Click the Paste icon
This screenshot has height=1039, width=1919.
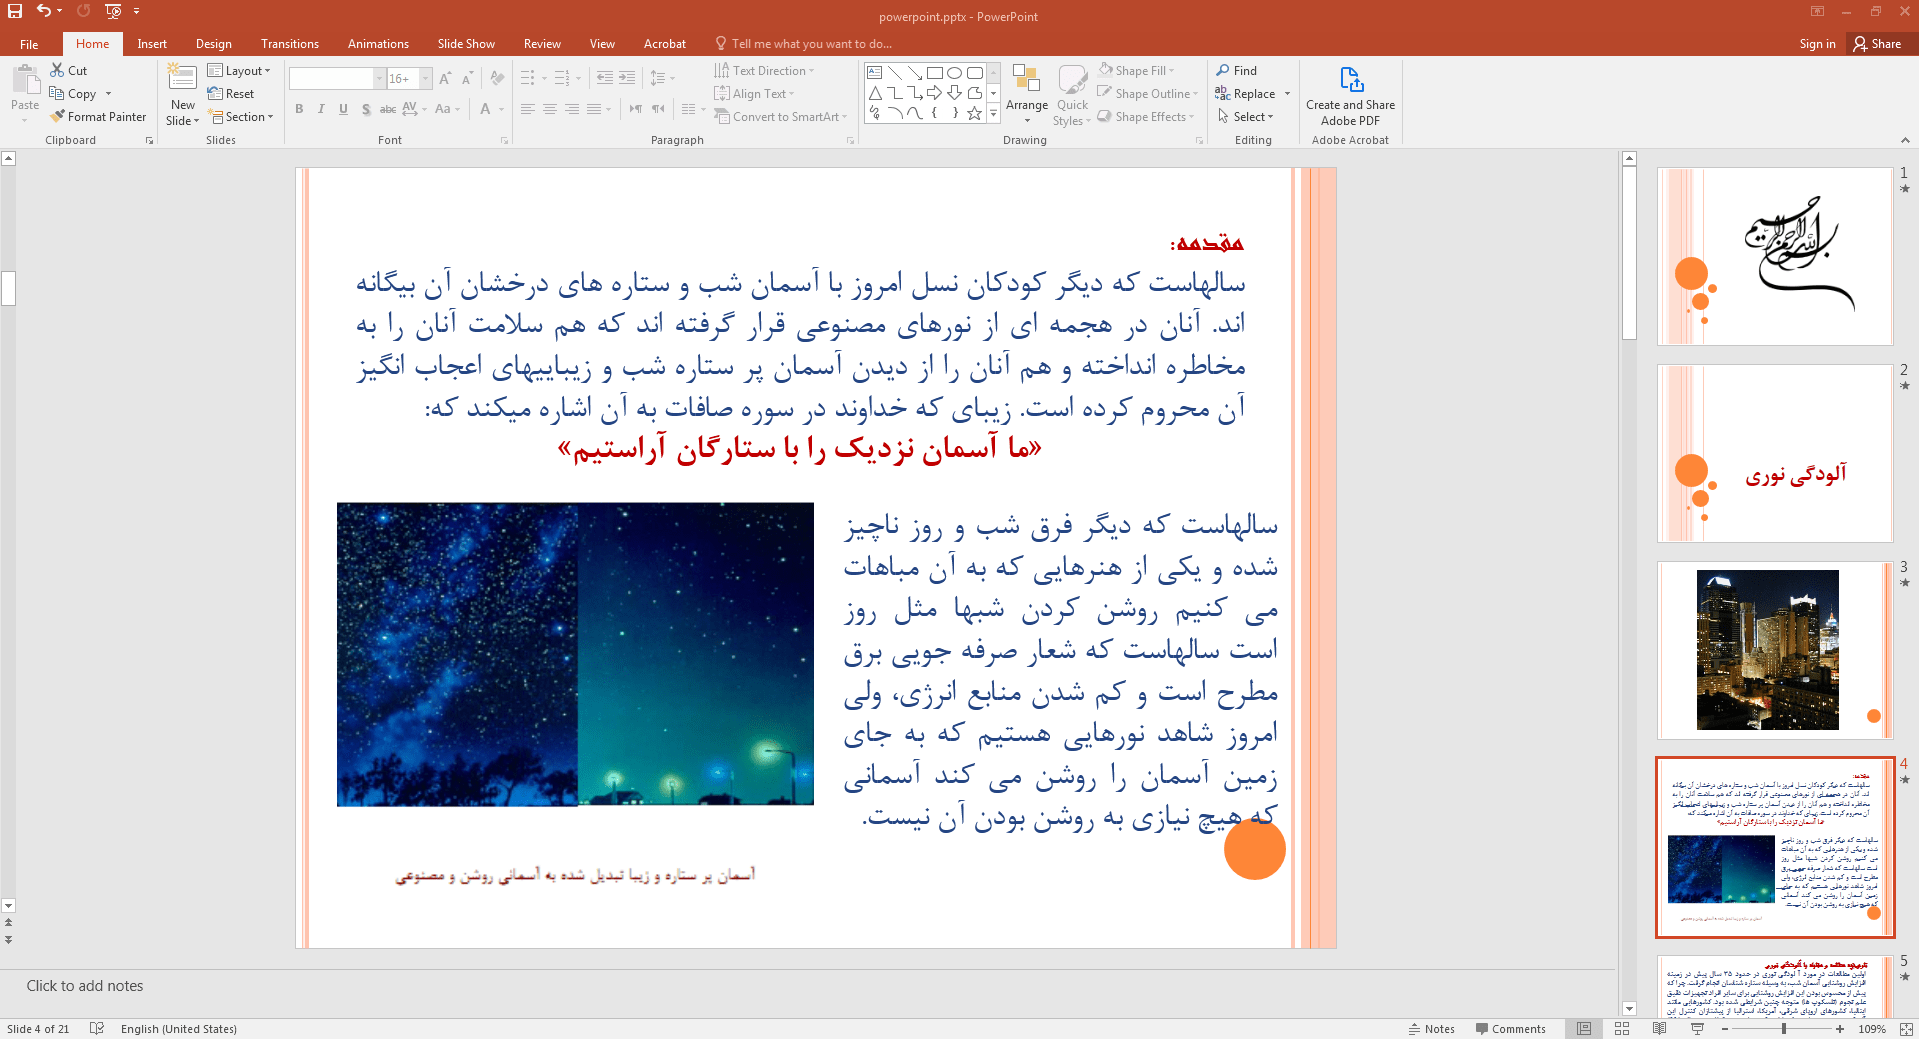point(25,80)
